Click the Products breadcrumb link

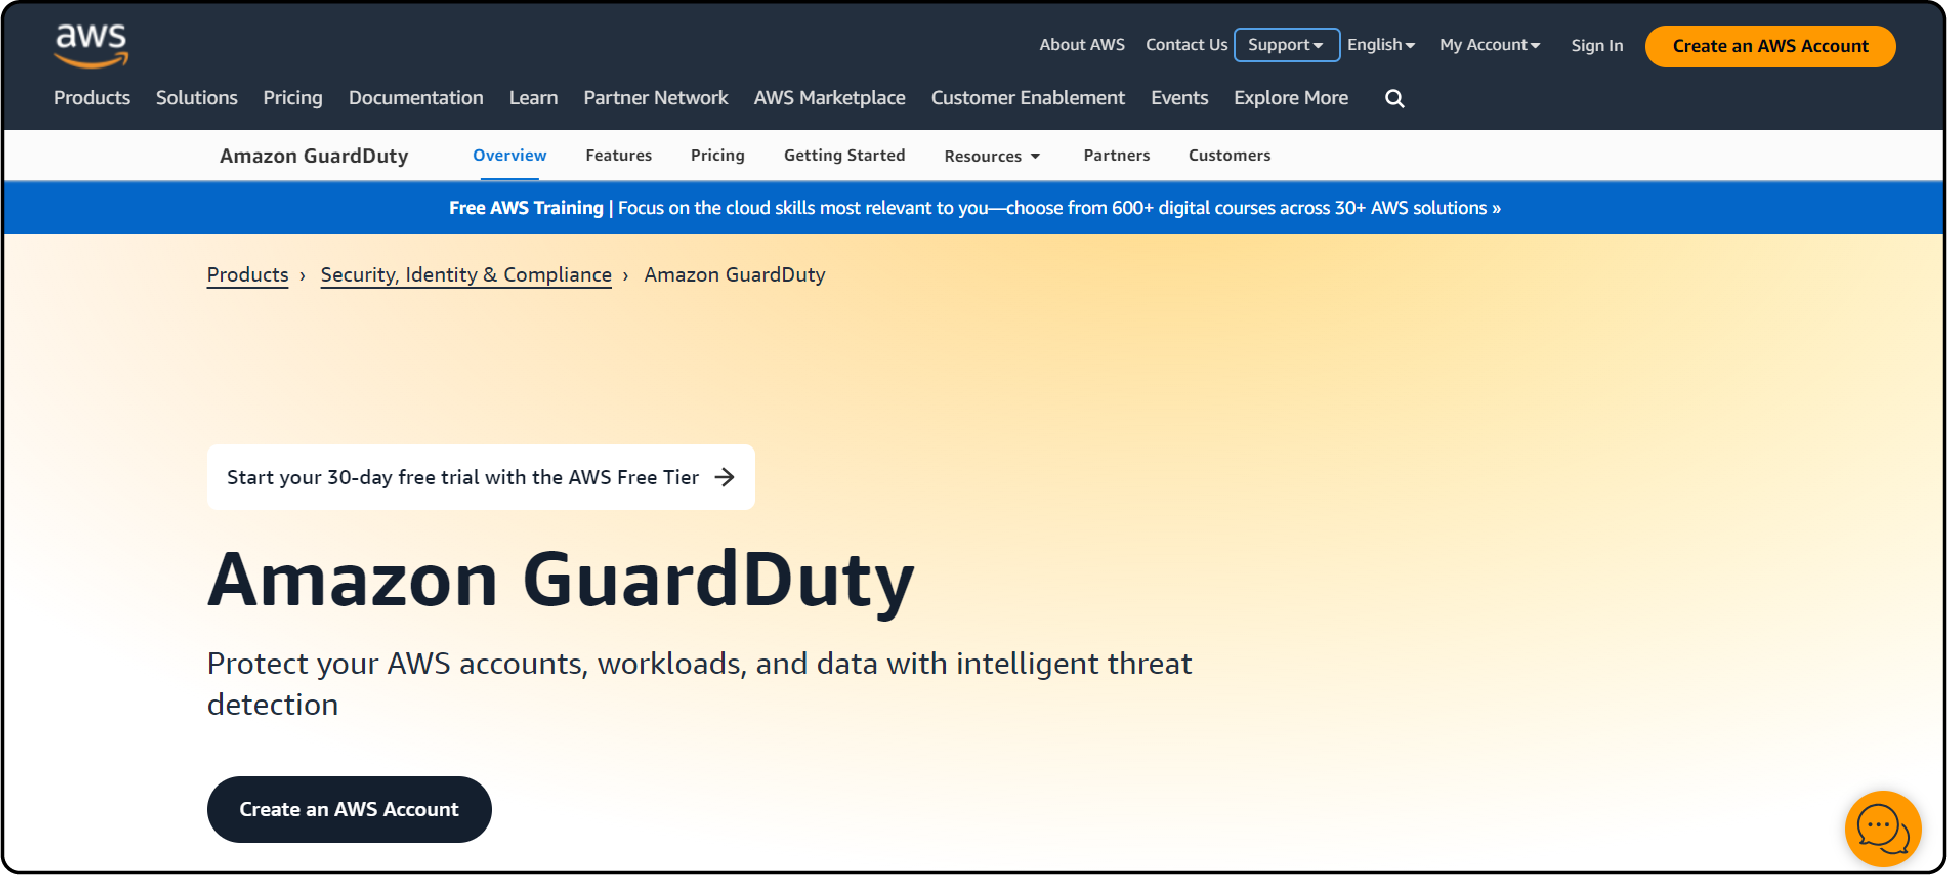[248, 275]
